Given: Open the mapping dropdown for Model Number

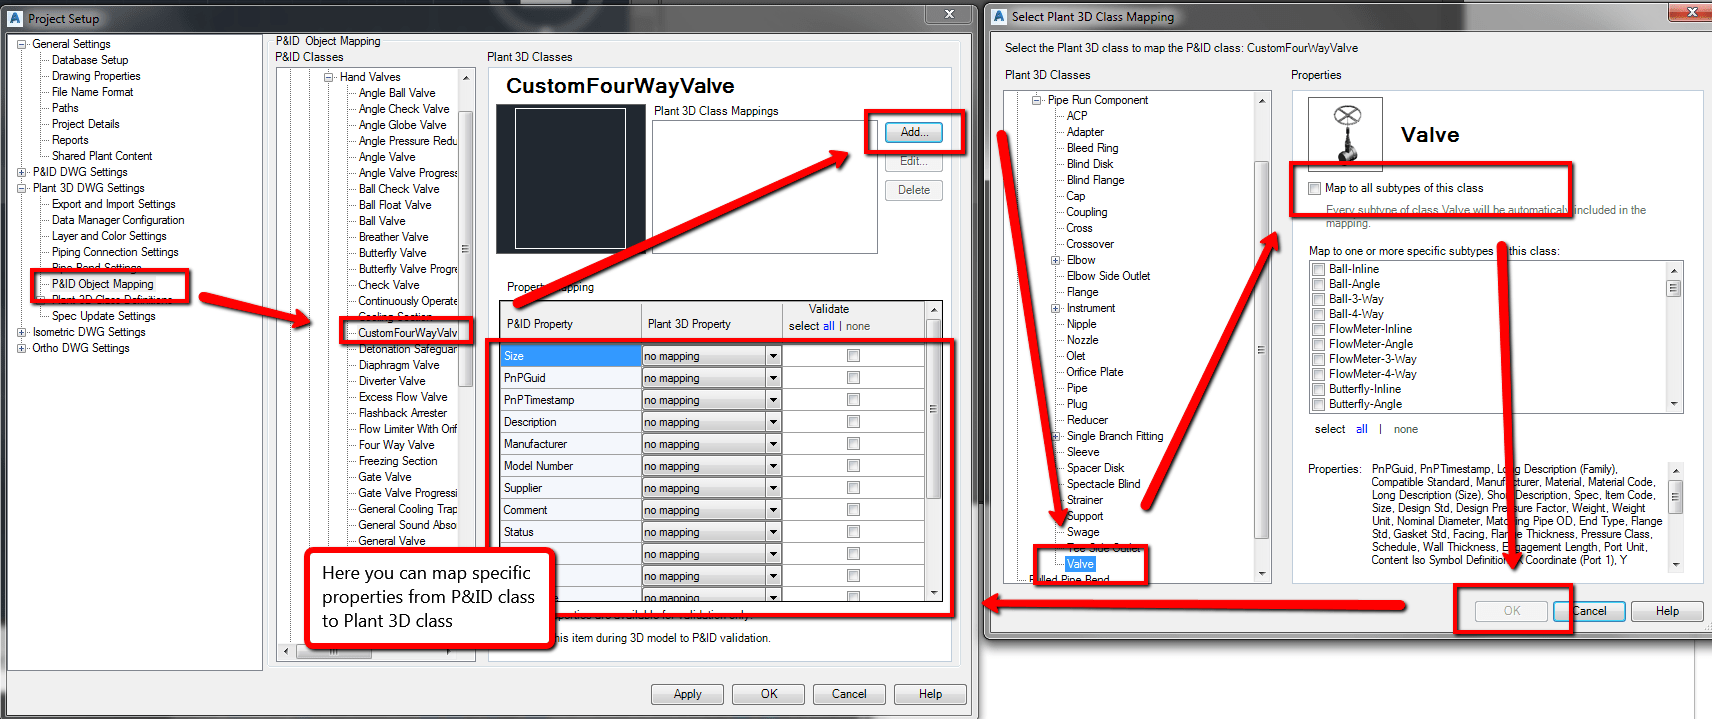Looking at the screenshot, I should 773,466.
